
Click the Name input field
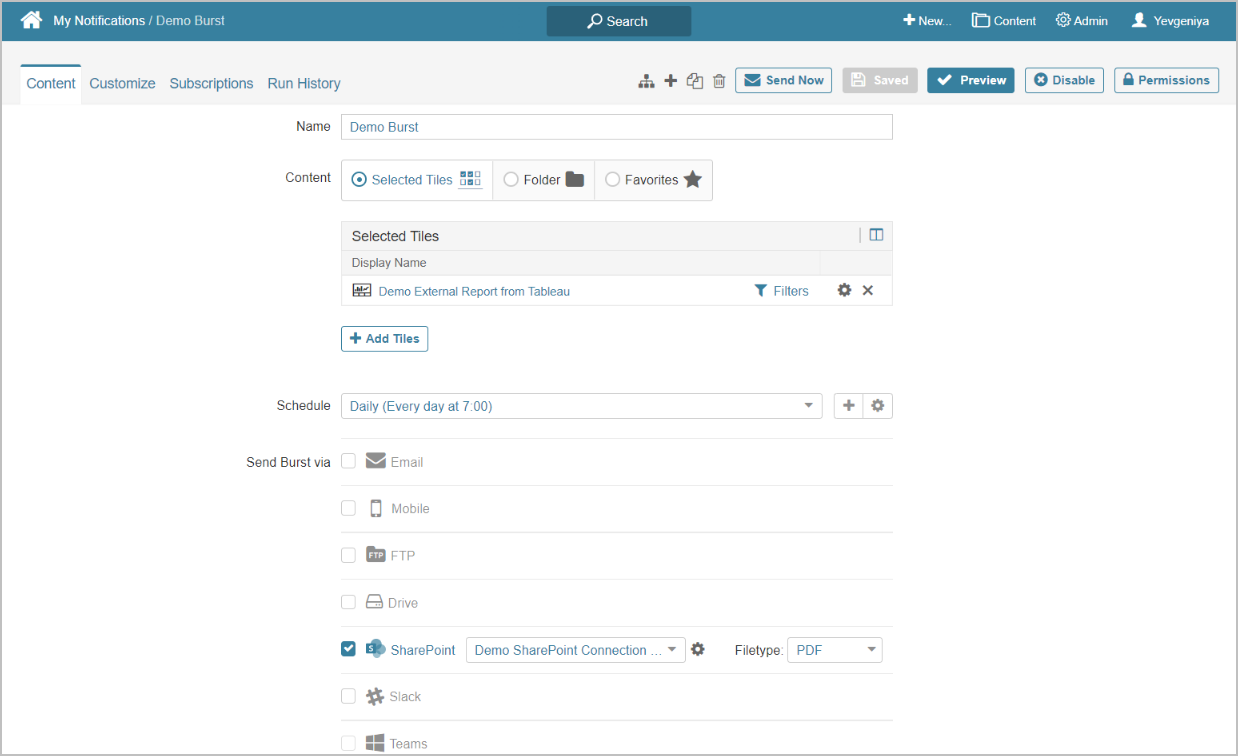[616, 127]
